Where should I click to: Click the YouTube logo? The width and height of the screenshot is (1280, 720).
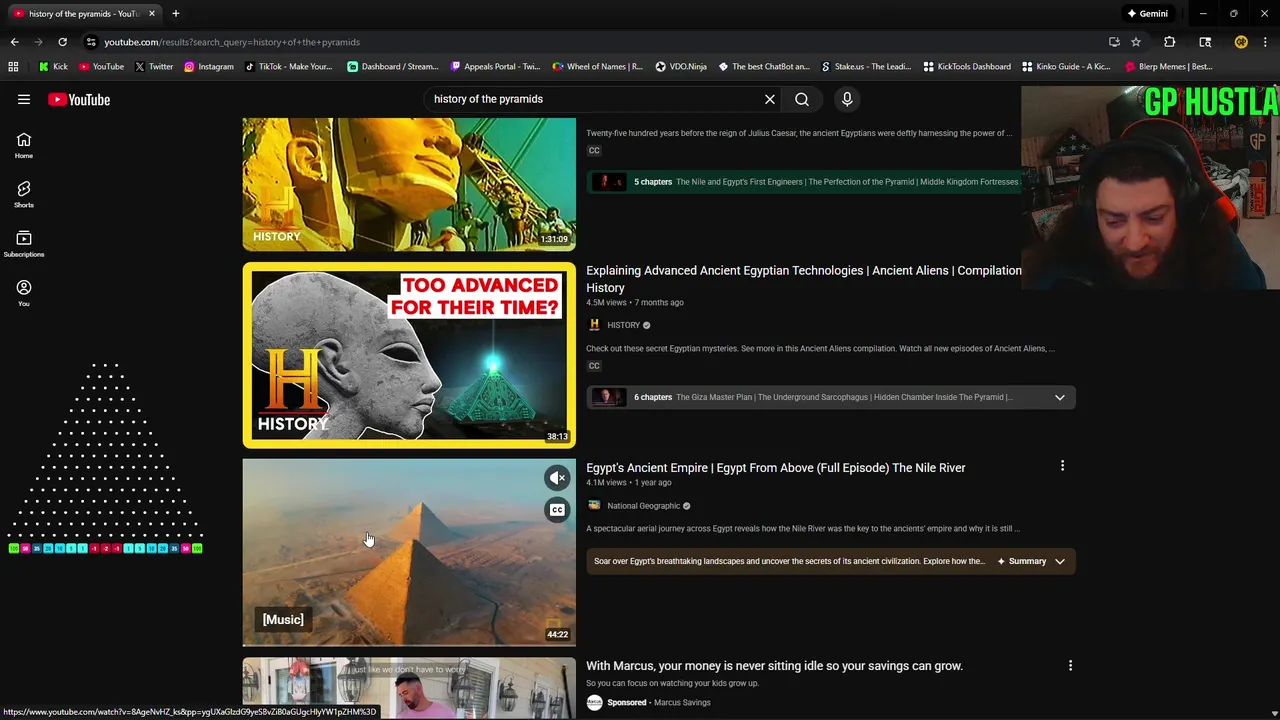(79, 99)
